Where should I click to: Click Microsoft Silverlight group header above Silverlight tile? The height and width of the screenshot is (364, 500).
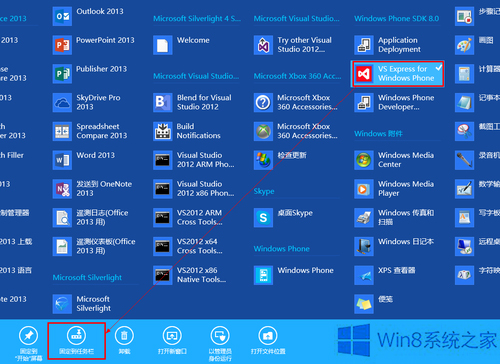[x=87, y=277]
